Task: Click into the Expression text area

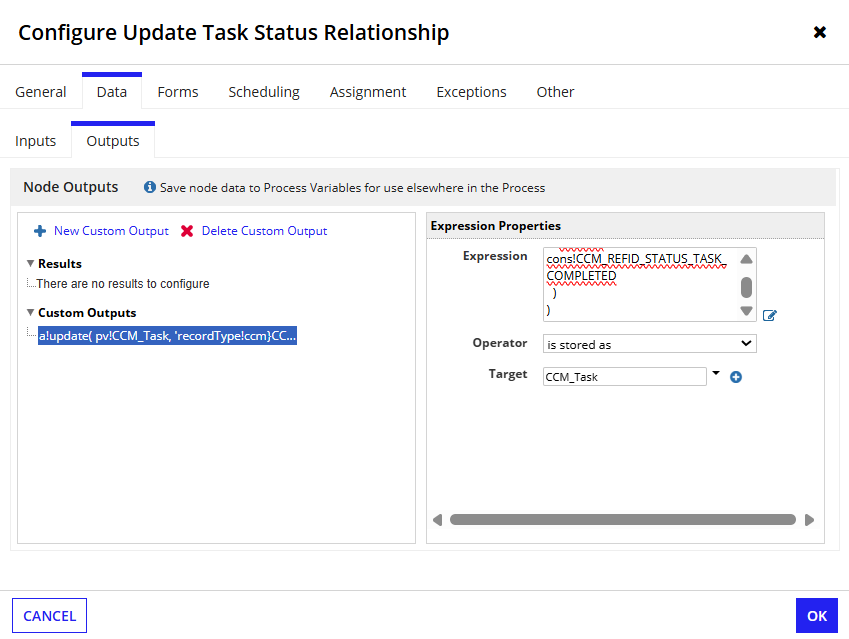Action: click(x=641, y=285)
